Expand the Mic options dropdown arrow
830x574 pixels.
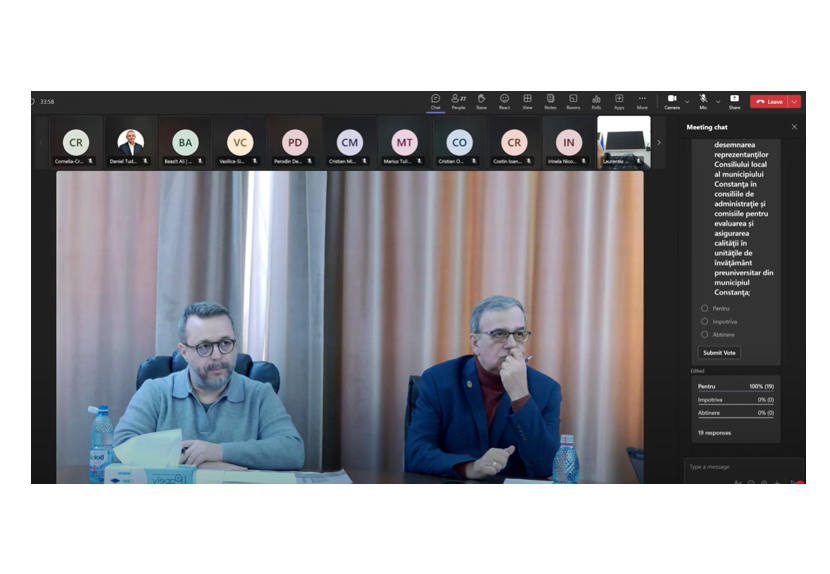(718, 102)
